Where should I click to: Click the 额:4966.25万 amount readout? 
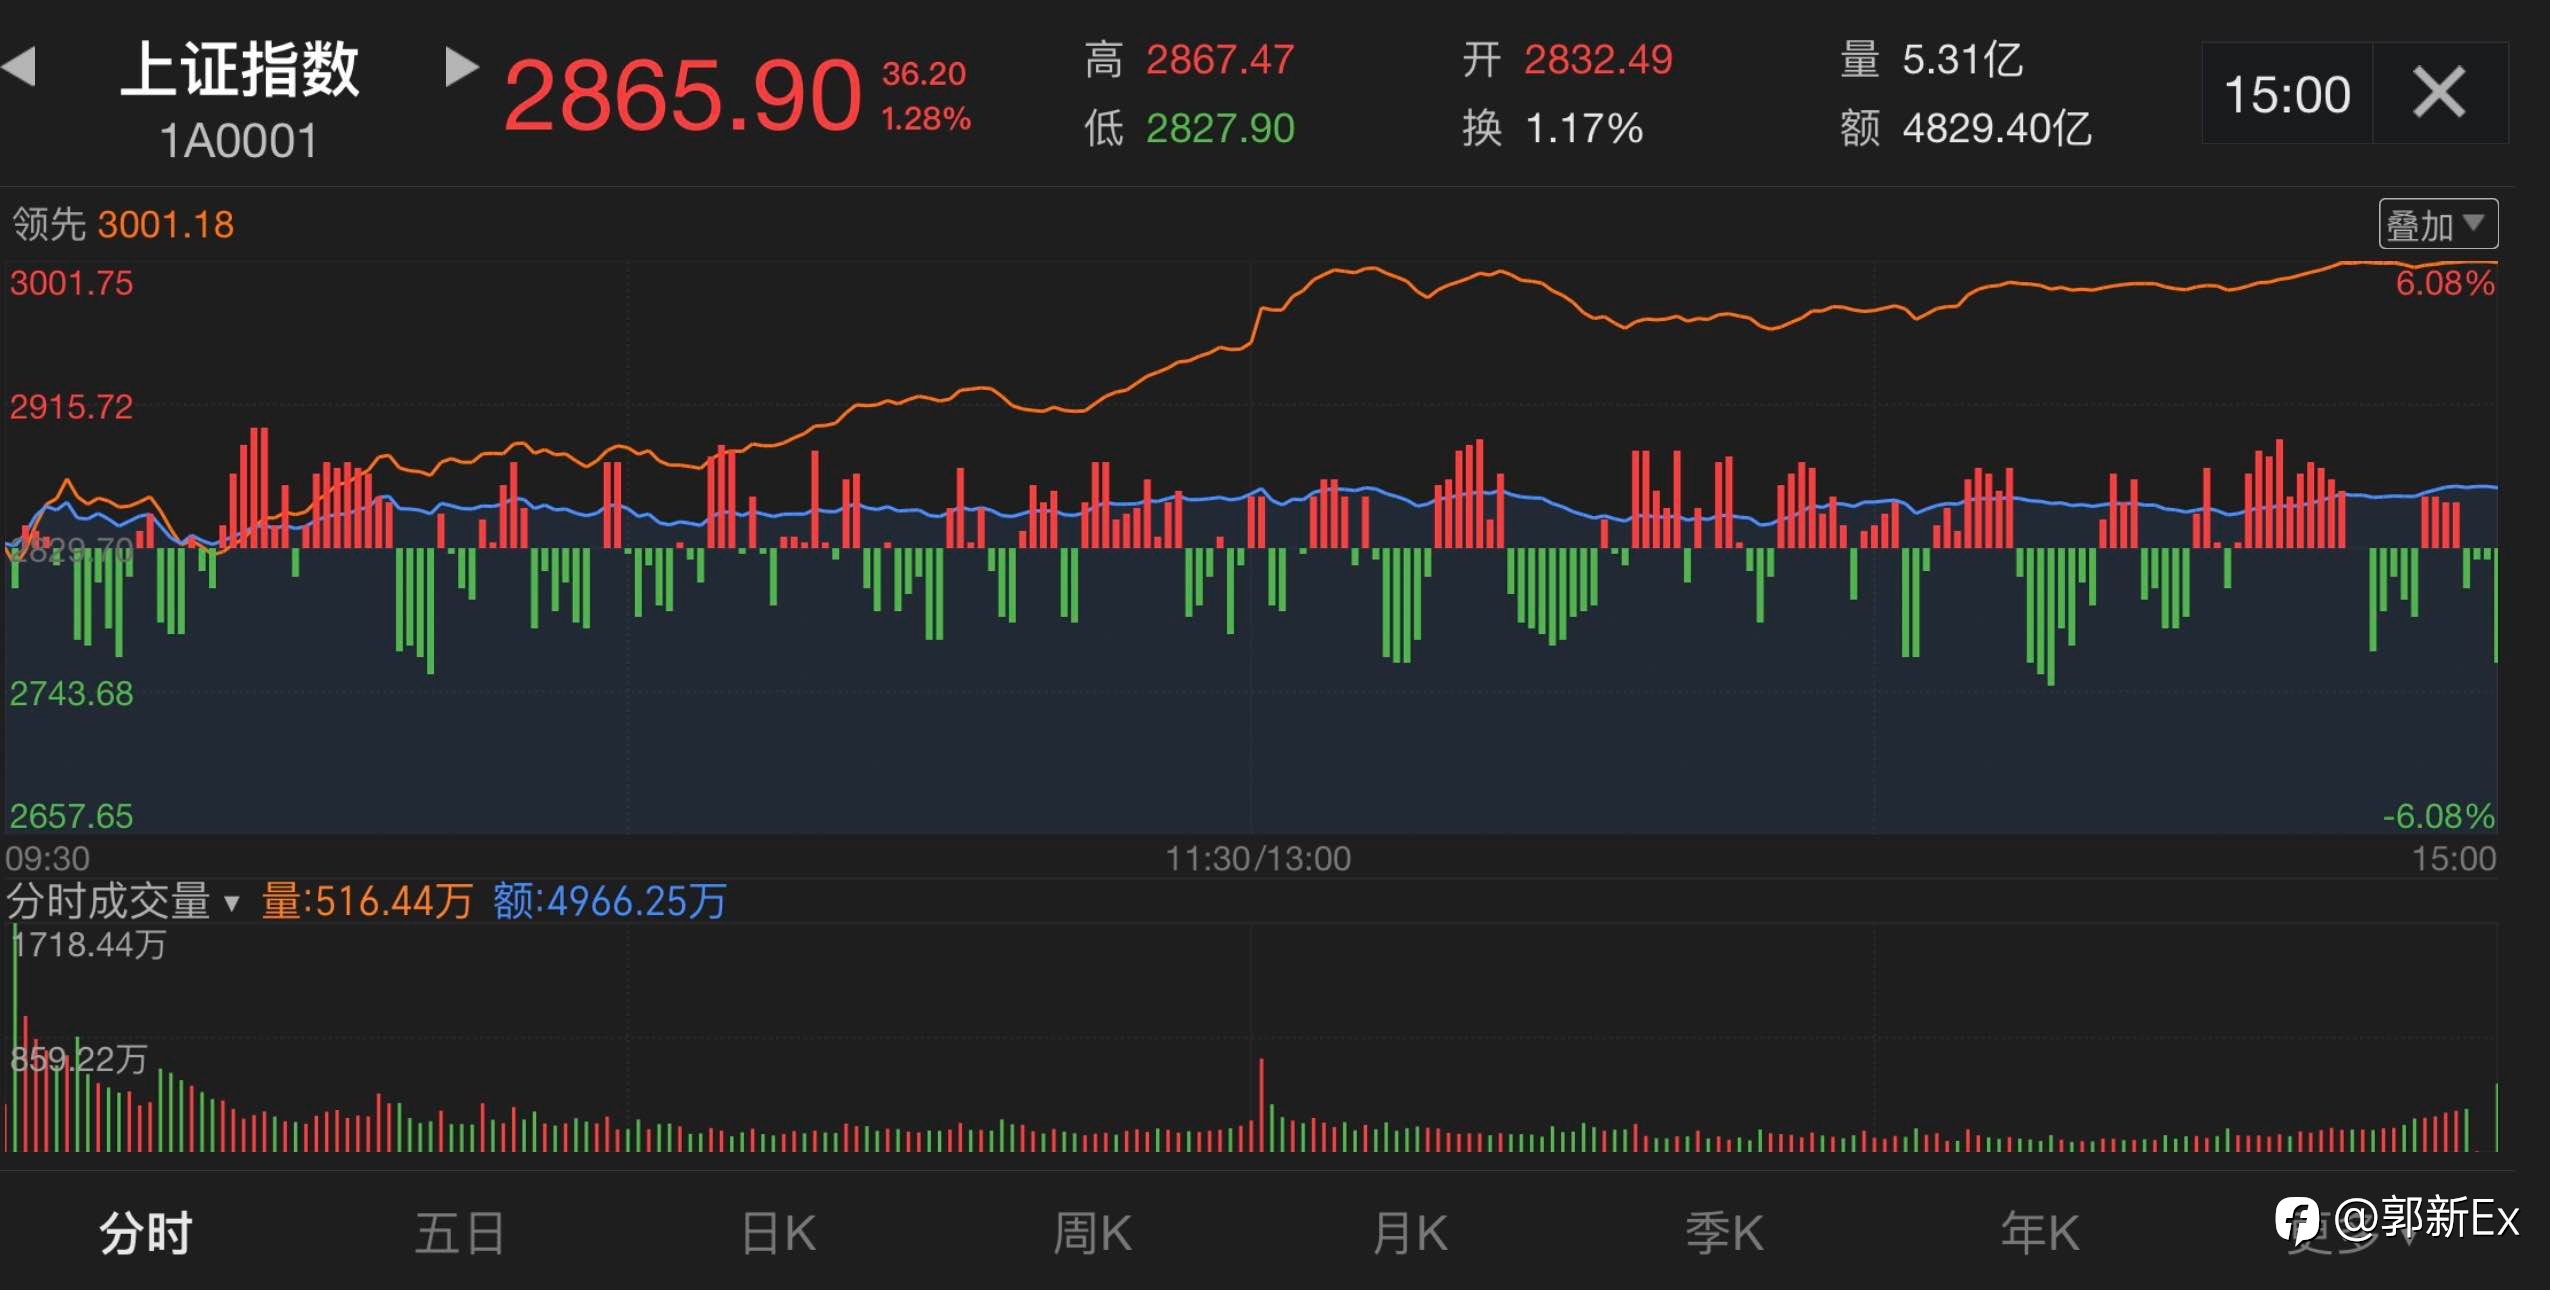coord(609,901)
